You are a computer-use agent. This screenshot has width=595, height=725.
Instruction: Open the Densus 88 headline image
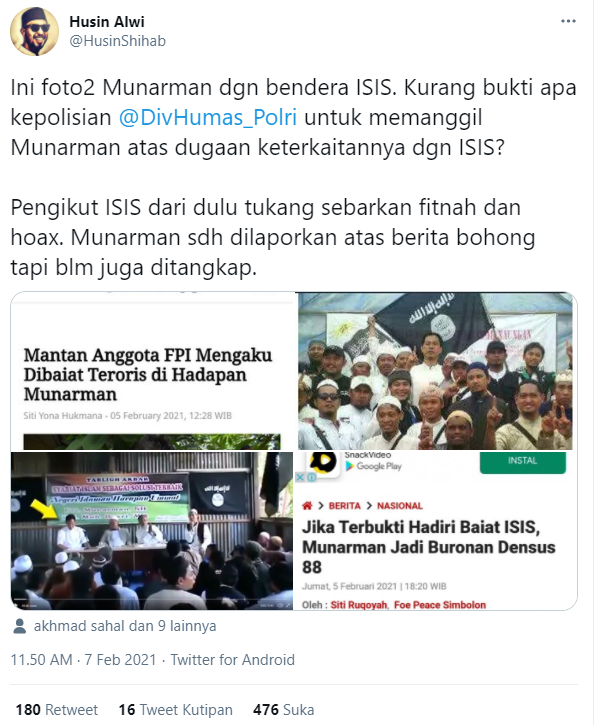click(x=436, y=531)
